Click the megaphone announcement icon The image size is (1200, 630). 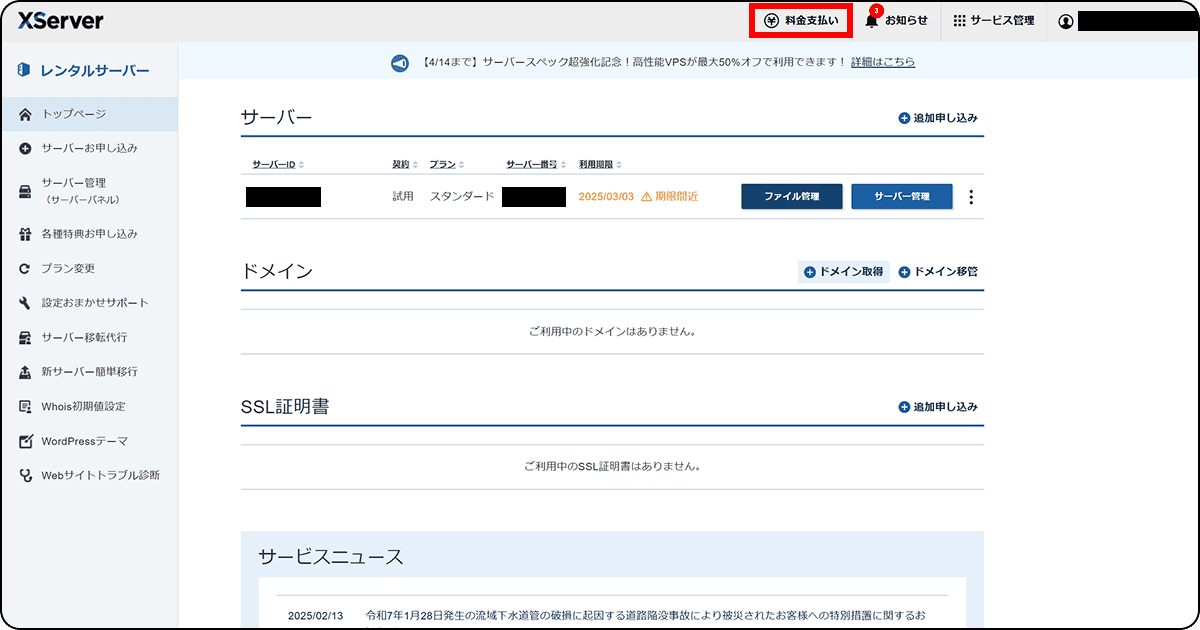tap(400, 63)
